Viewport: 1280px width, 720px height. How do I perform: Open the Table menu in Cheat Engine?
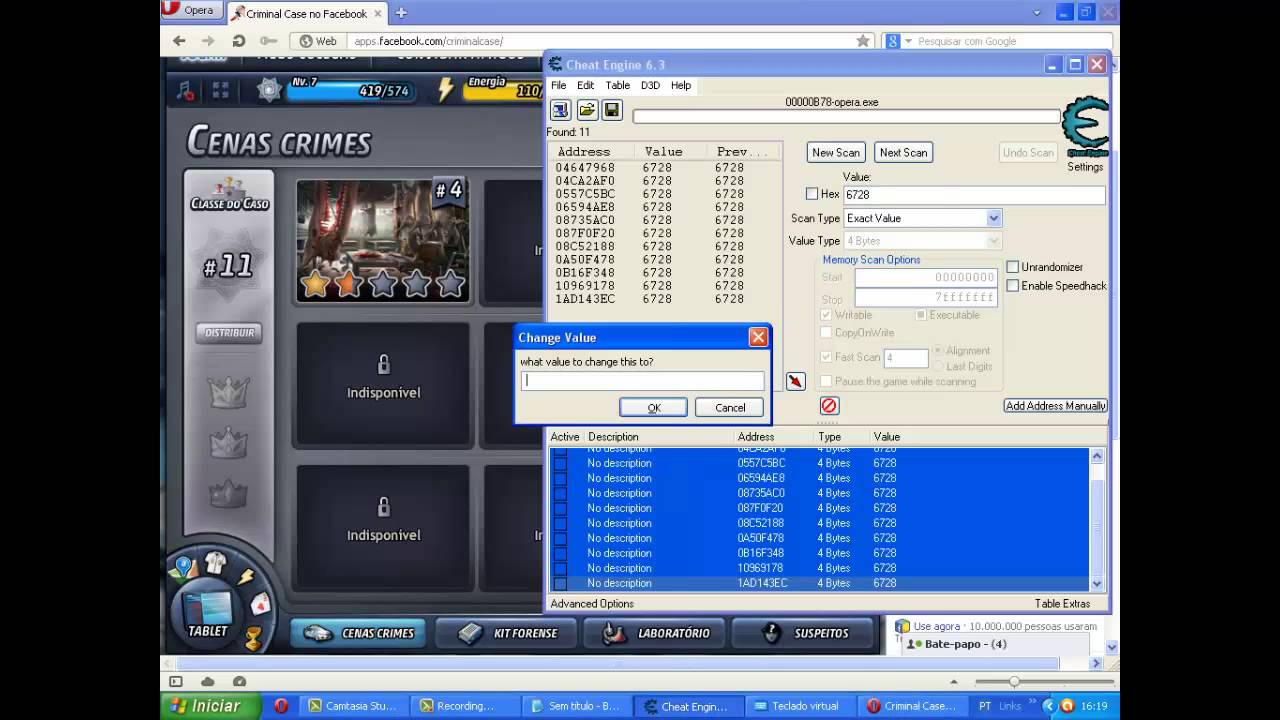point(618,85)
